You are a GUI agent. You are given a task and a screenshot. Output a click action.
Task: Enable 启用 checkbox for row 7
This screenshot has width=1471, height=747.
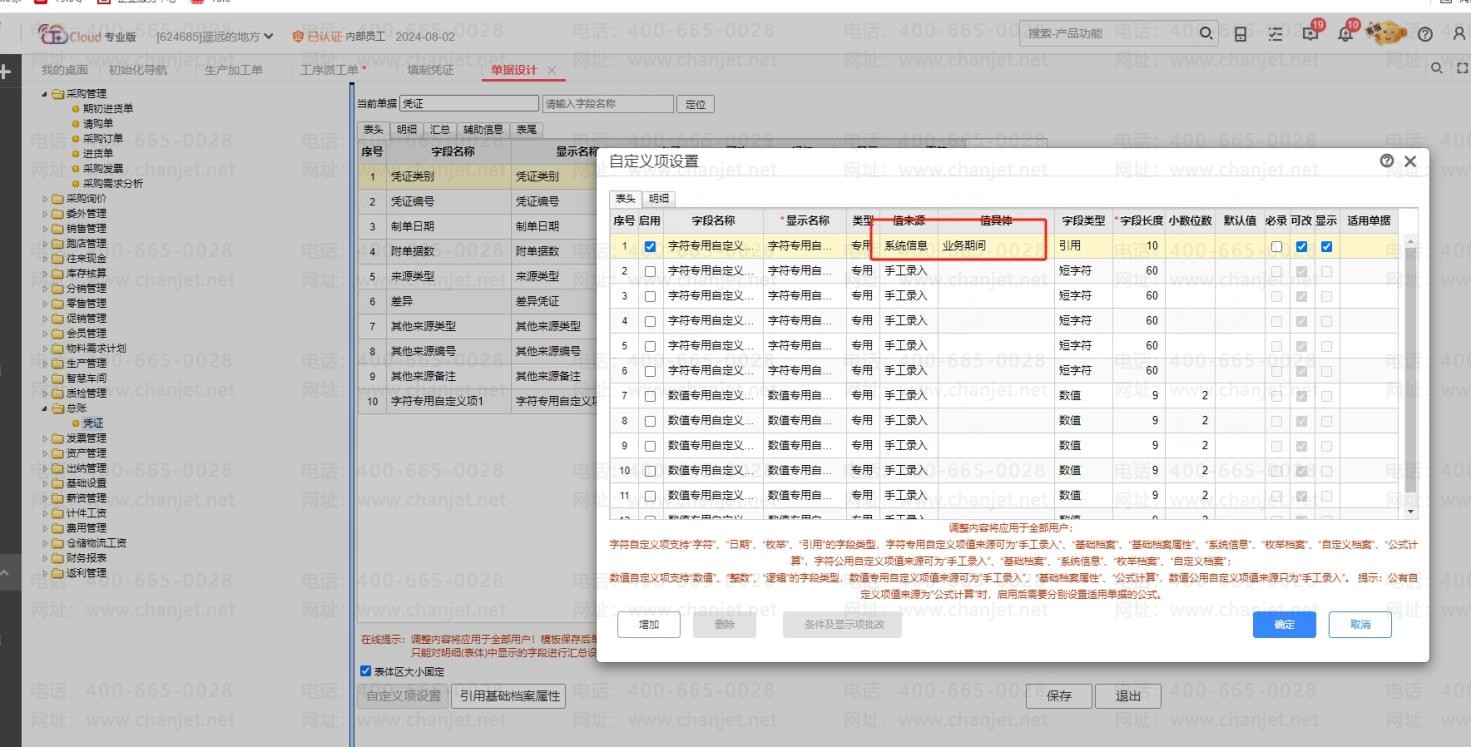(651, 396)
